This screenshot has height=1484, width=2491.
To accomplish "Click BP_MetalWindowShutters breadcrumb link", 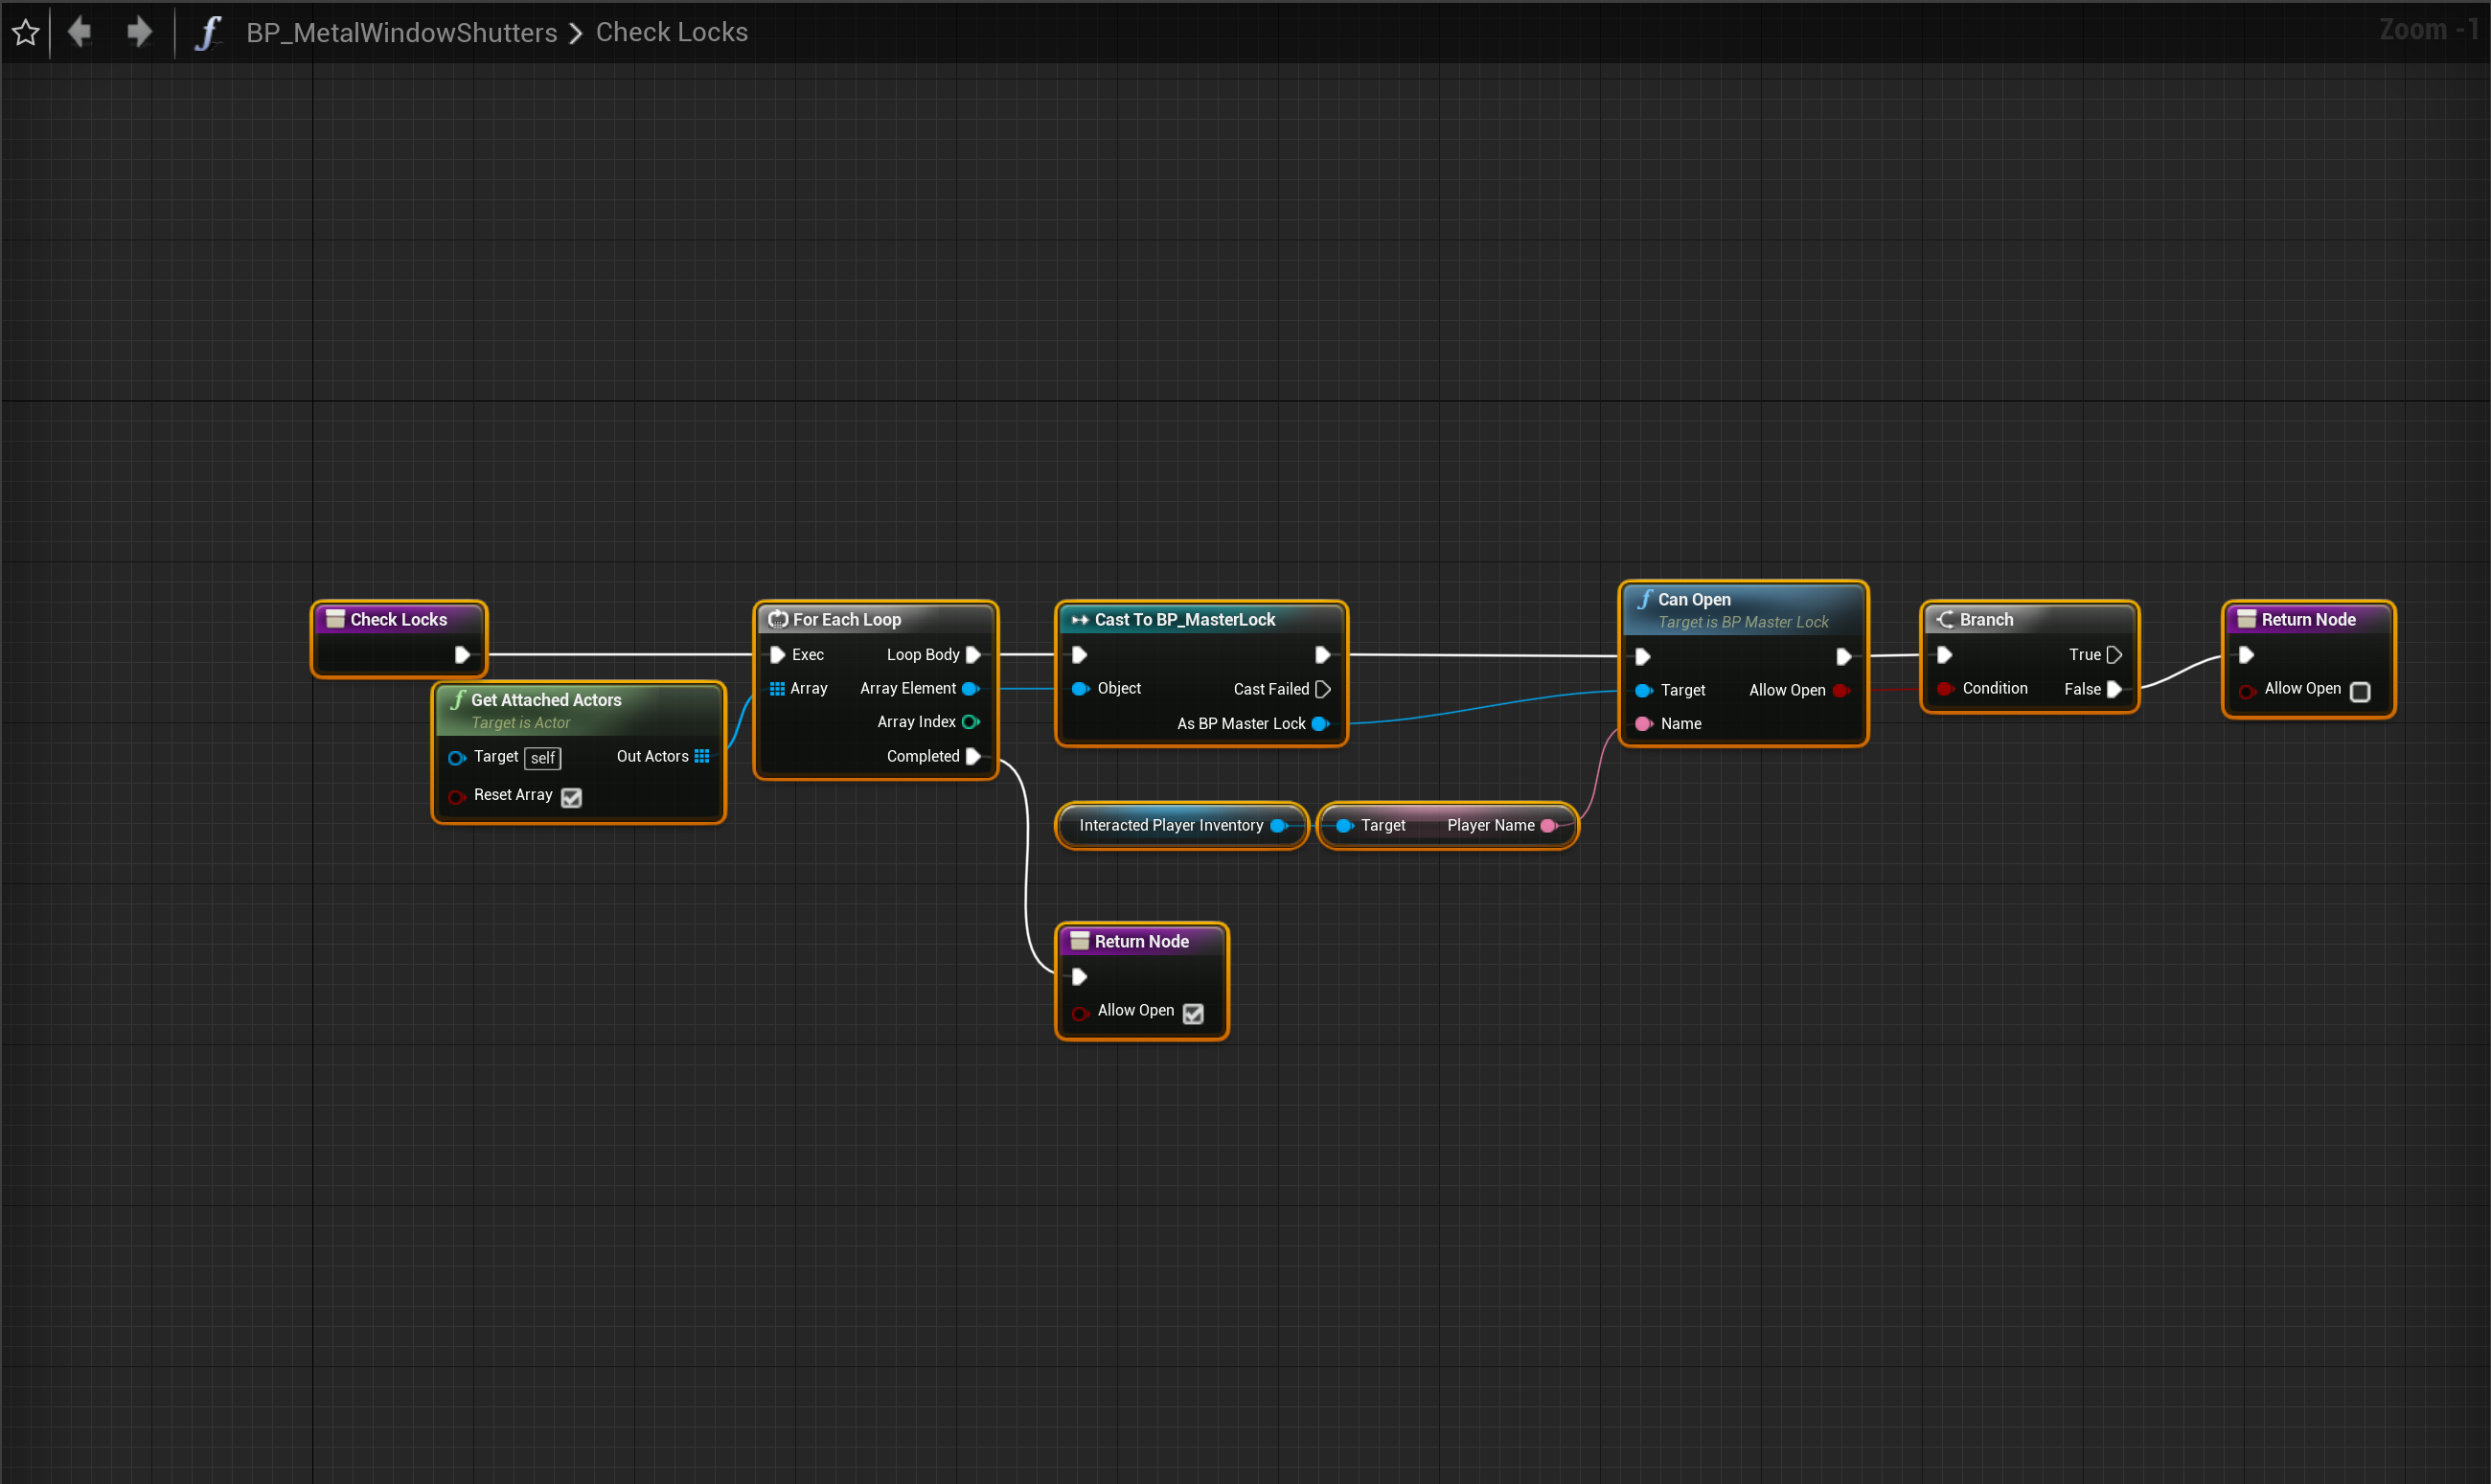I will [x=401, y=33].
